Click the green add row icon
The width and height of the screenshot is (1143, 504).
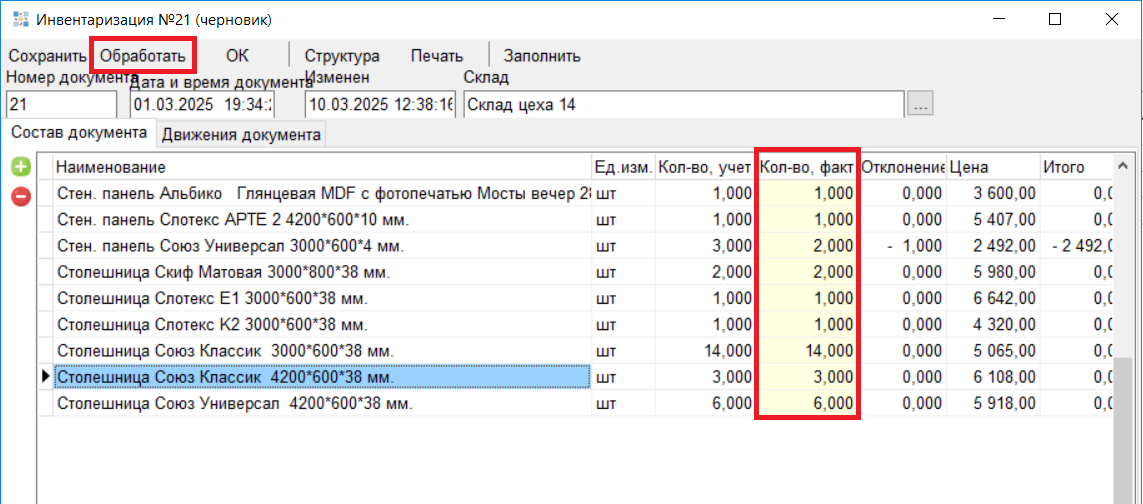pyautogui.click(x=21, y=167)
